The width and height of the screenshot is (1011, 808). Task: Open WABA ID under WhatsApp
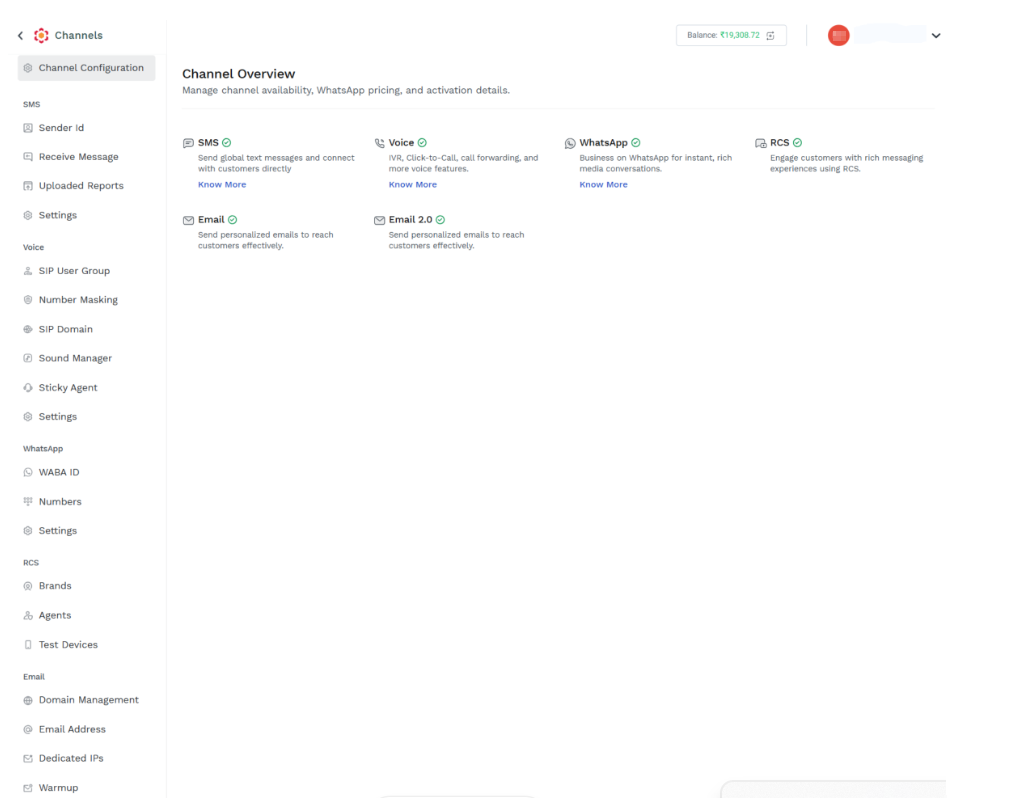[x=59, y=473]
